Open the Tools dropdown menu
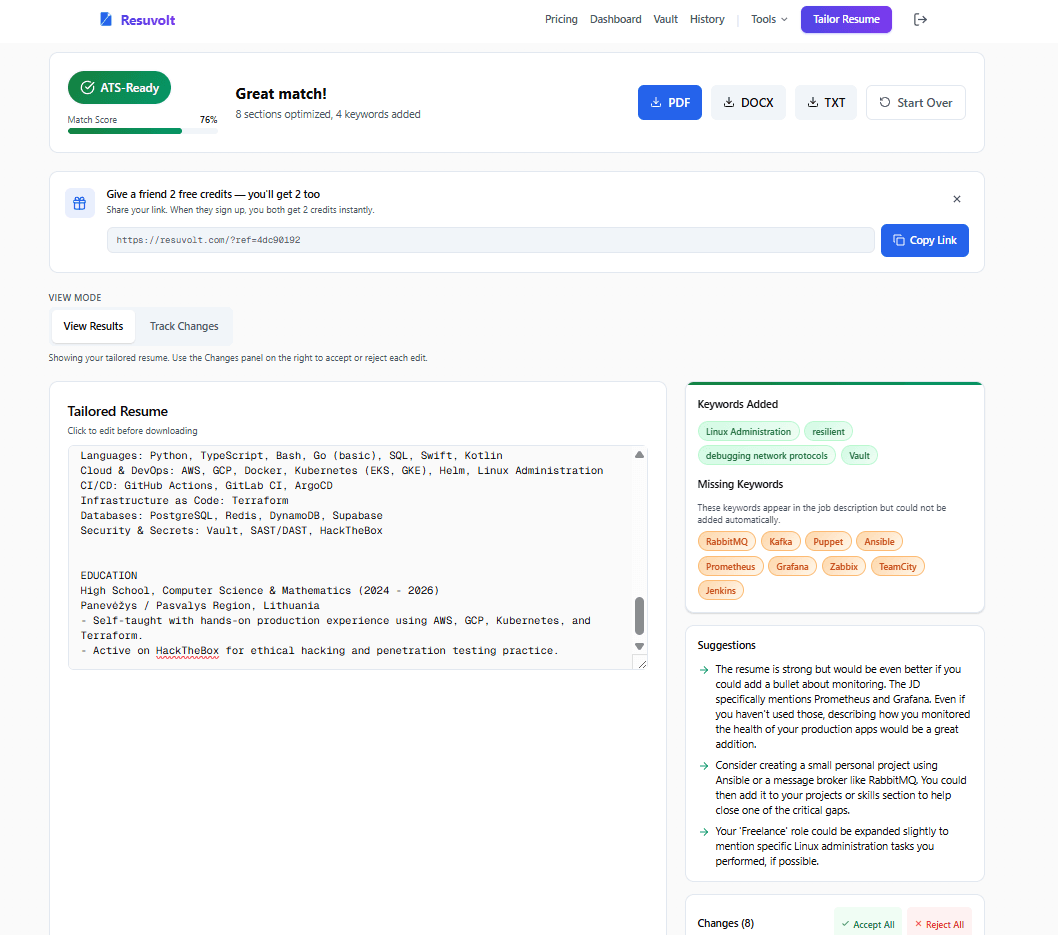This screenshot has height=935, width=1058. coord(768,19)
